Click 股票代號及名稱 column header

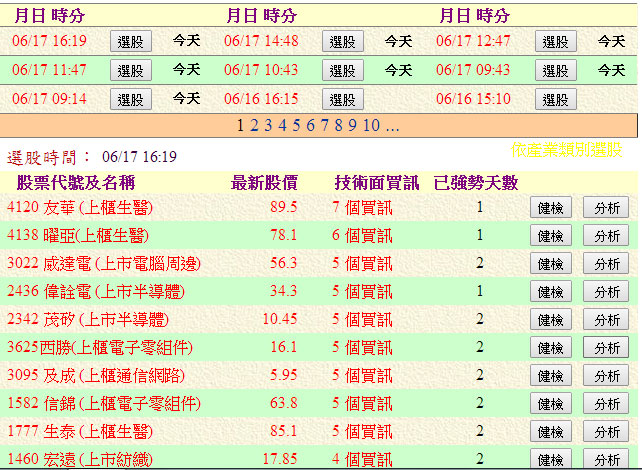pyautogui.click(x=76, y=183)
